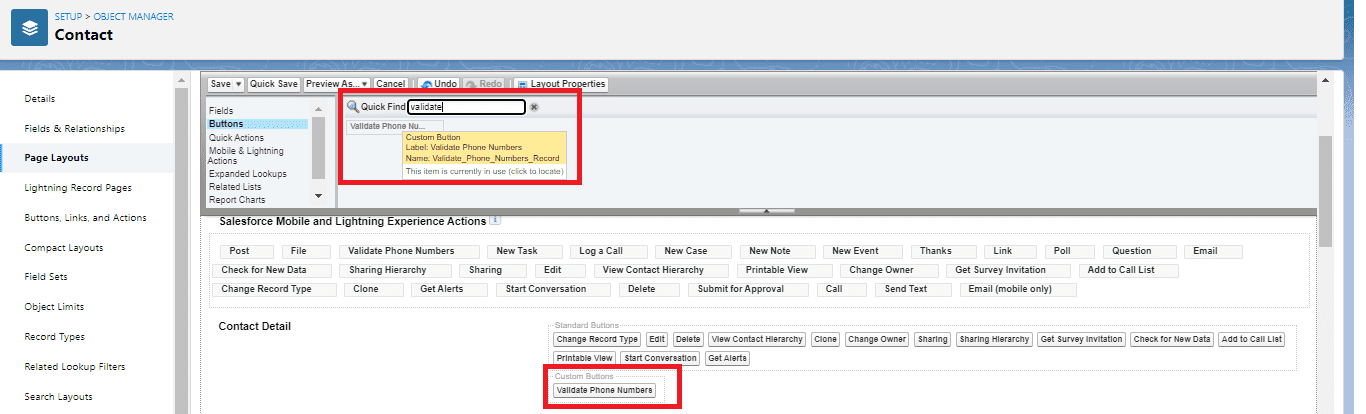This screenshot has width=1366, height=414.
Task: Select Related Lists palette category
Action: [x=234, y=186]
